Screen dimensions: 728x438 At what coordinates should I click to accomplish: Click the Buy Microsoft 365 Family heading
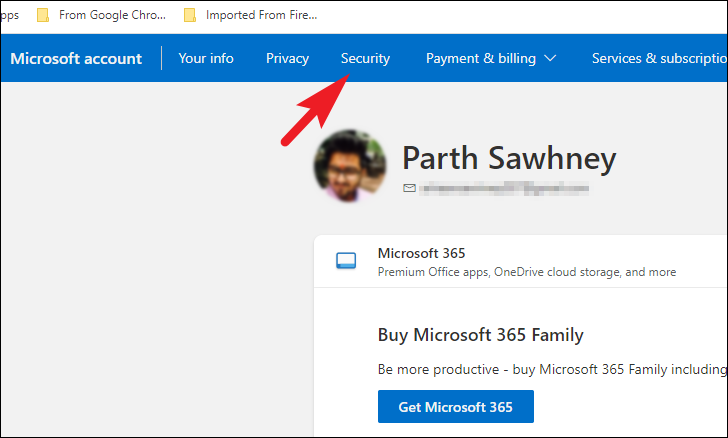coord(481,335)
